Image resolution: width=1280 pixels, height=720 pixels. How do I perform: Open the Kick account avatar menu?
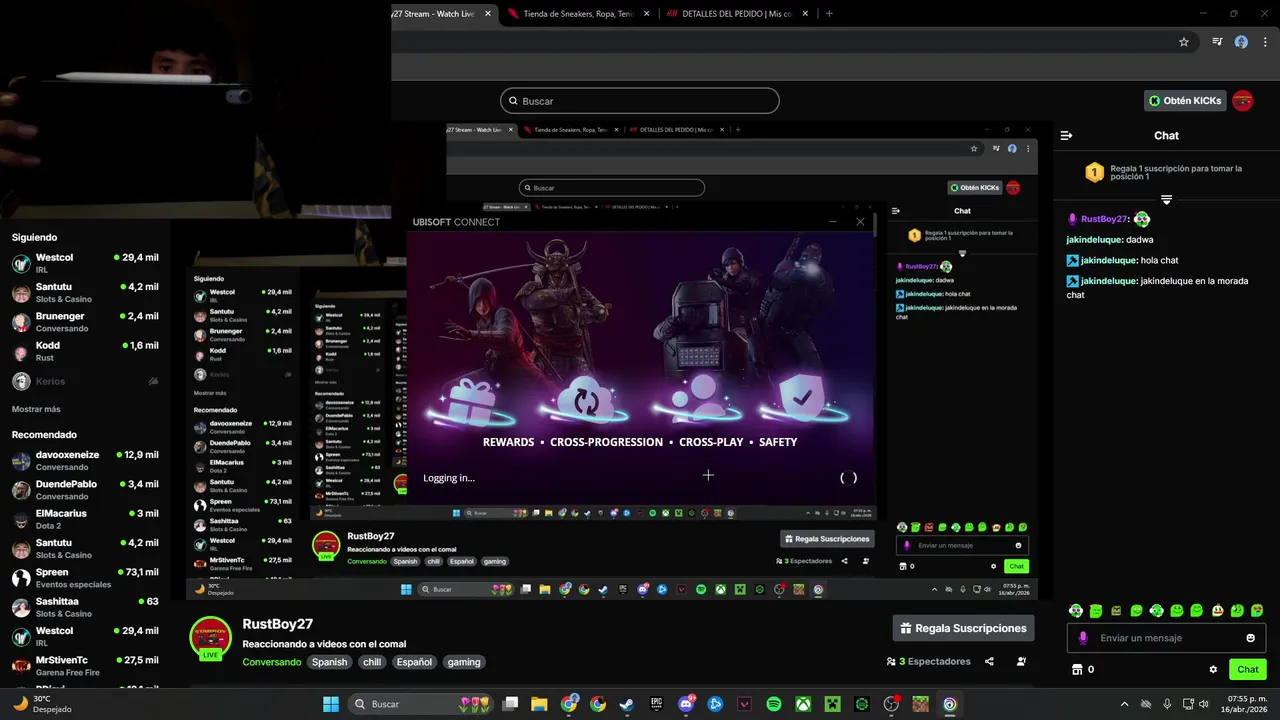1242,101
